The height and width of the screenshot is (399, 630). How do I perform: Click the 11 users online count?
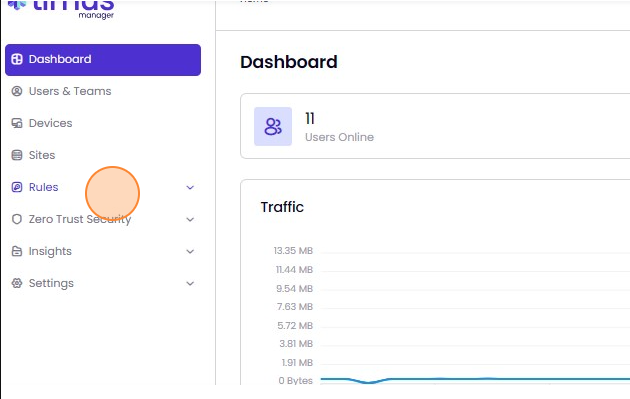pyautogui.click(x=310, y=119)
